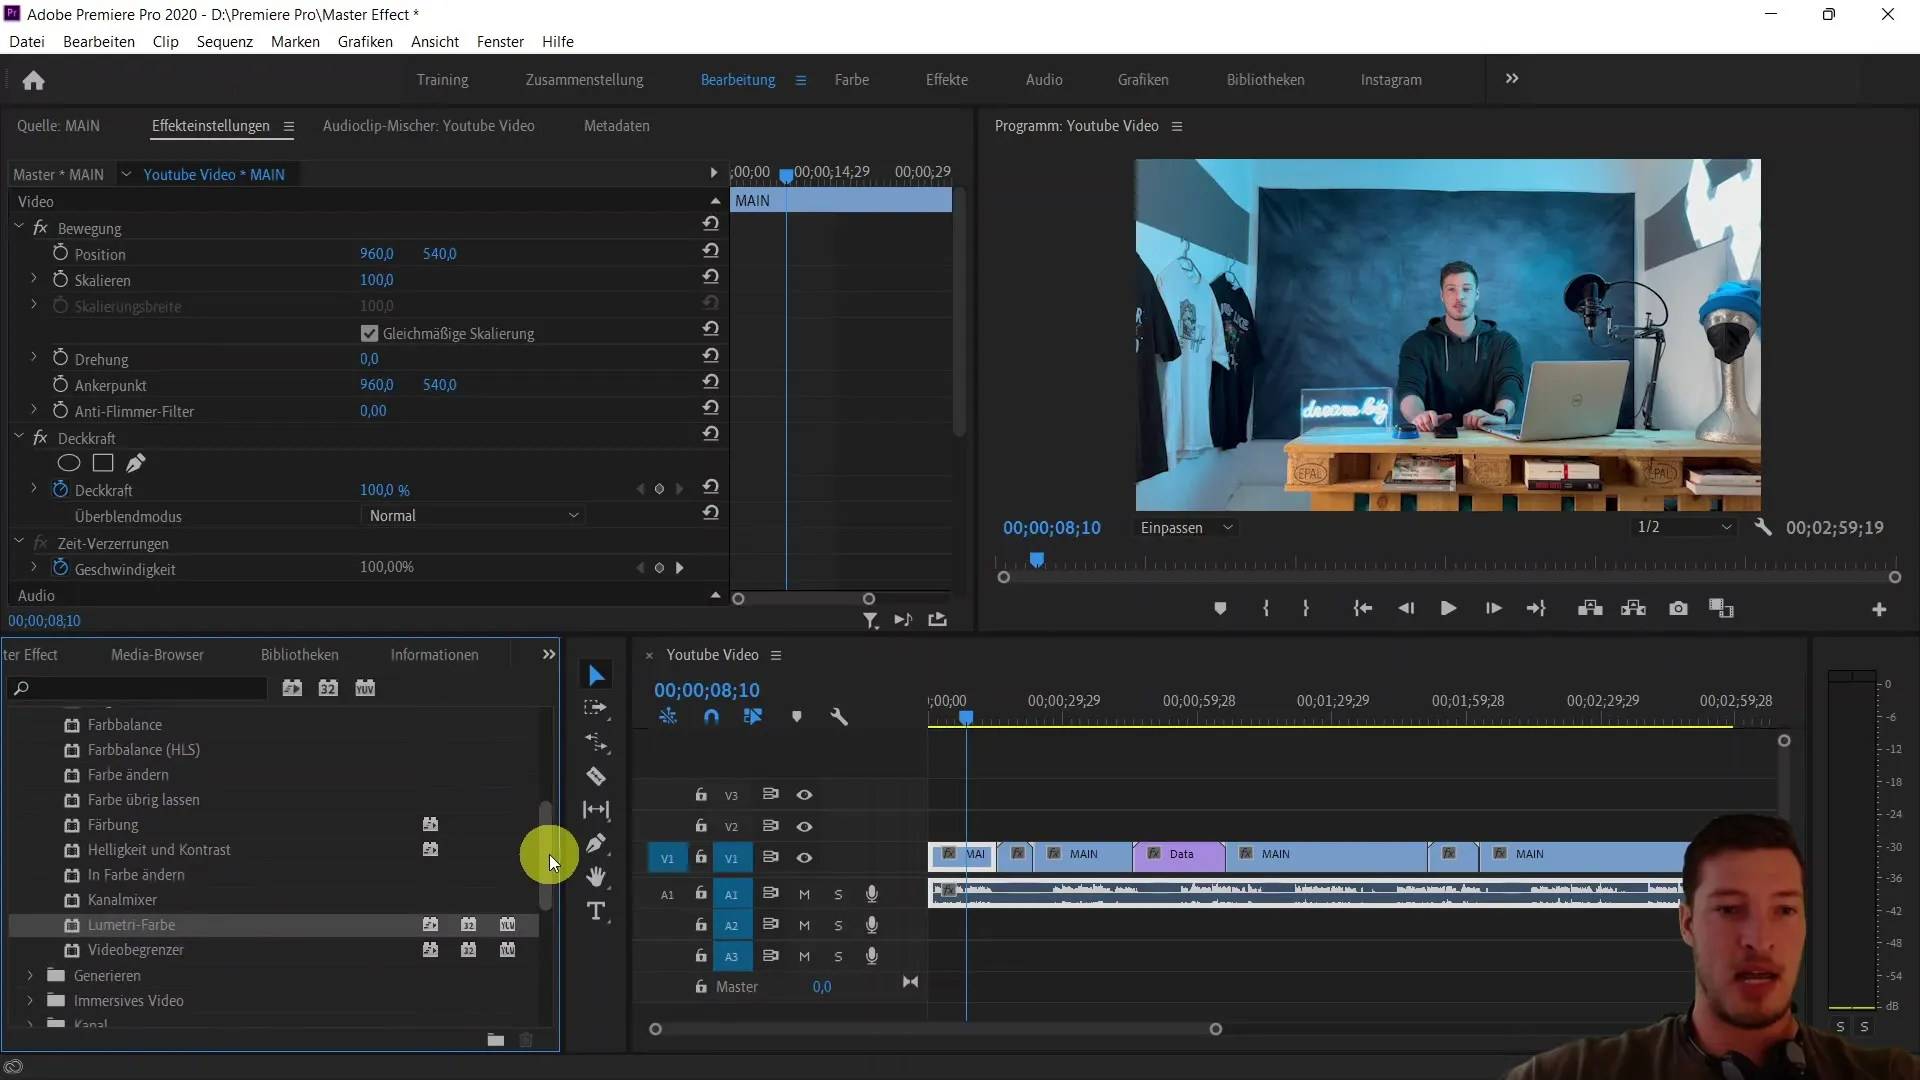Toggle Snap in timeline magnet icon
This screenshot has width=1920, height=1080.
pos(711,717)
